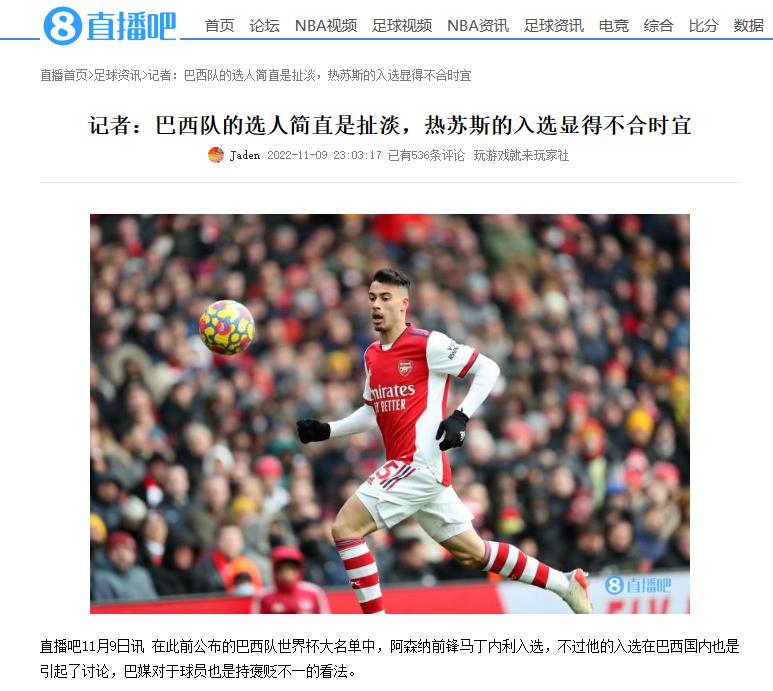Go to 足球视频 section
The height and width of the screenshot is (691, 773).
[x=402, y=26]
